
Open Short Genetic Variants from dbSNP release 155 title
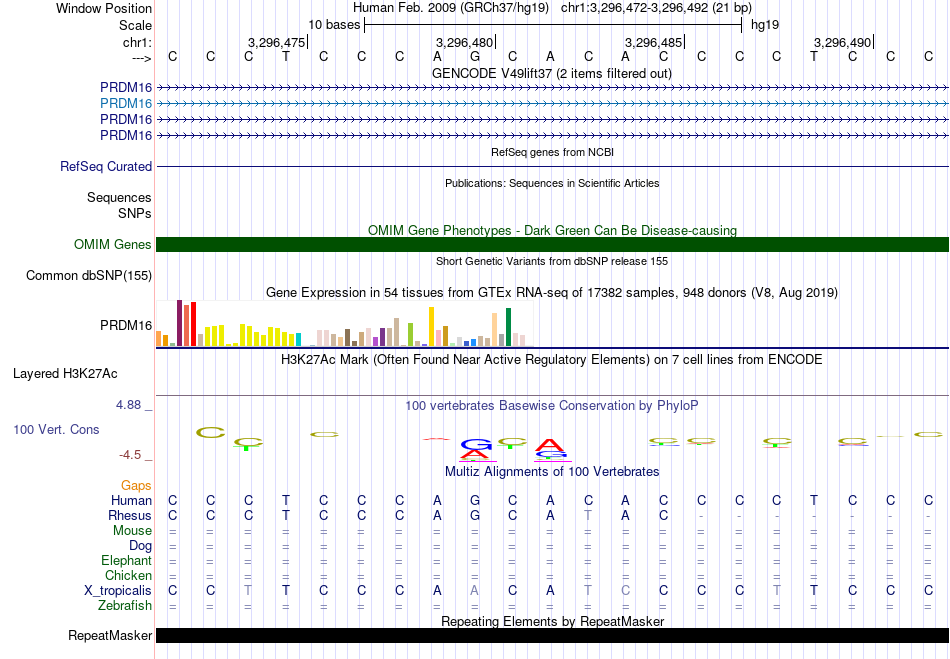coord(552,261)
